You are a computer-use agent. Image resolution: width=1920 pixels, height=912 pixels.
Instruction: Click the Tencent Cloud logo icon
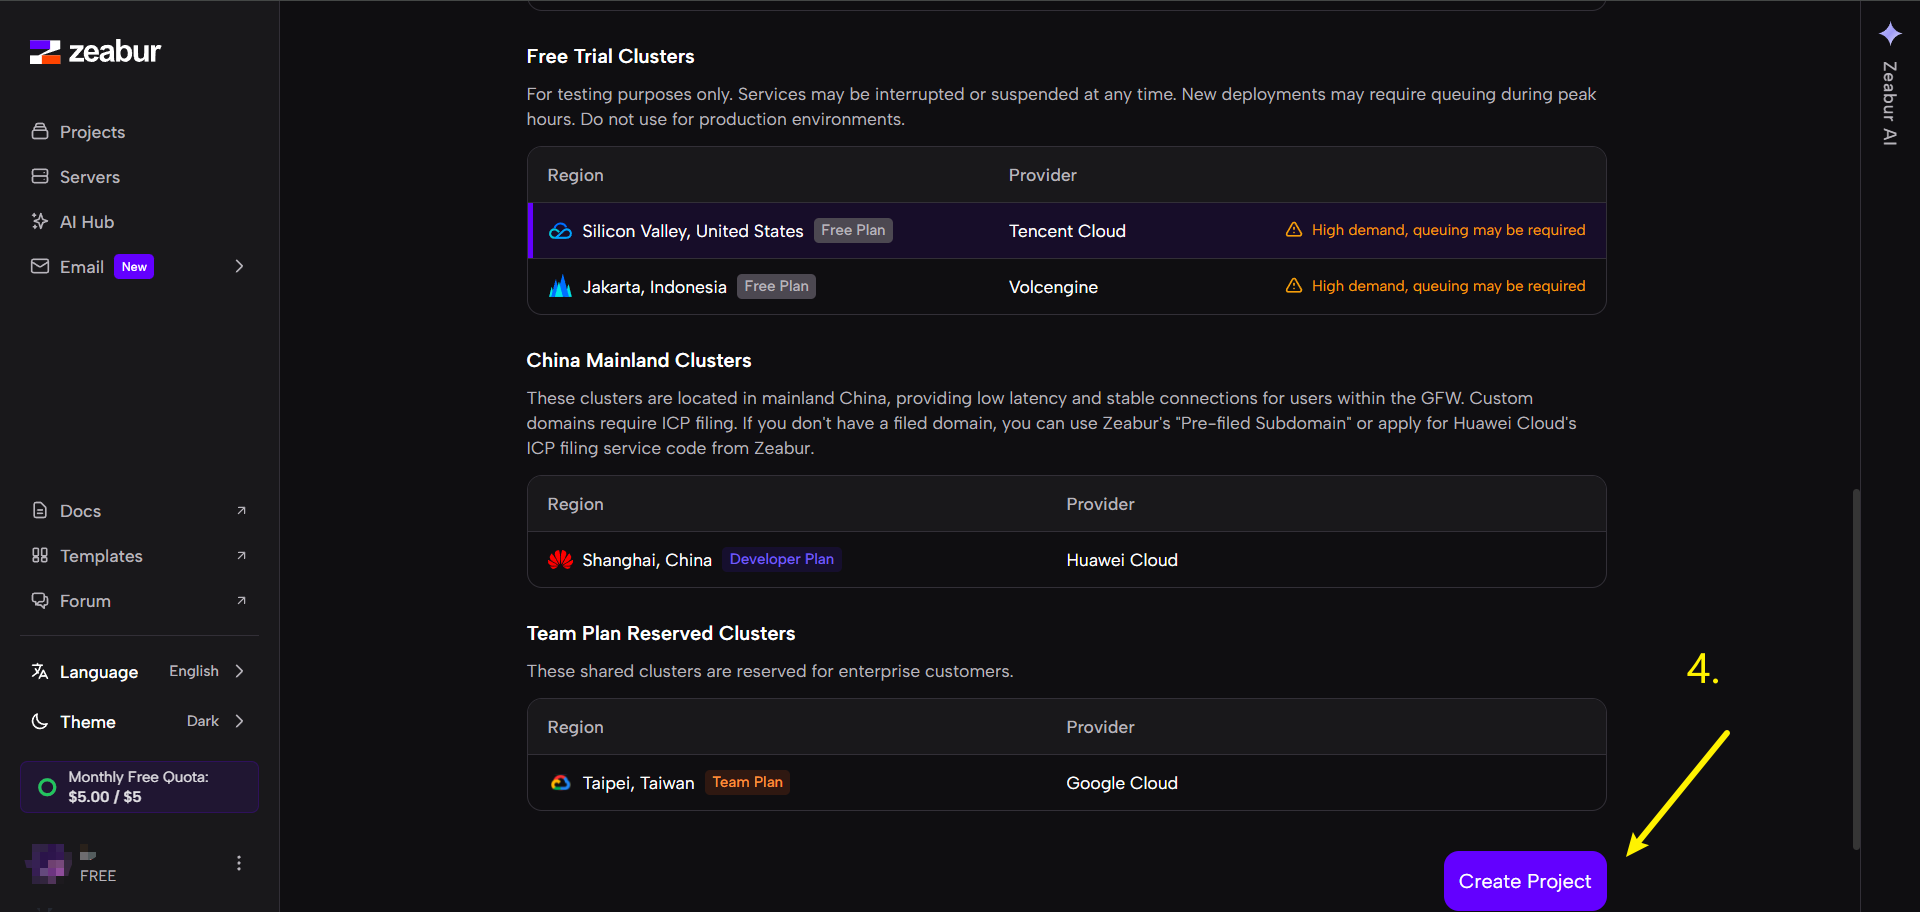(561, 231)
